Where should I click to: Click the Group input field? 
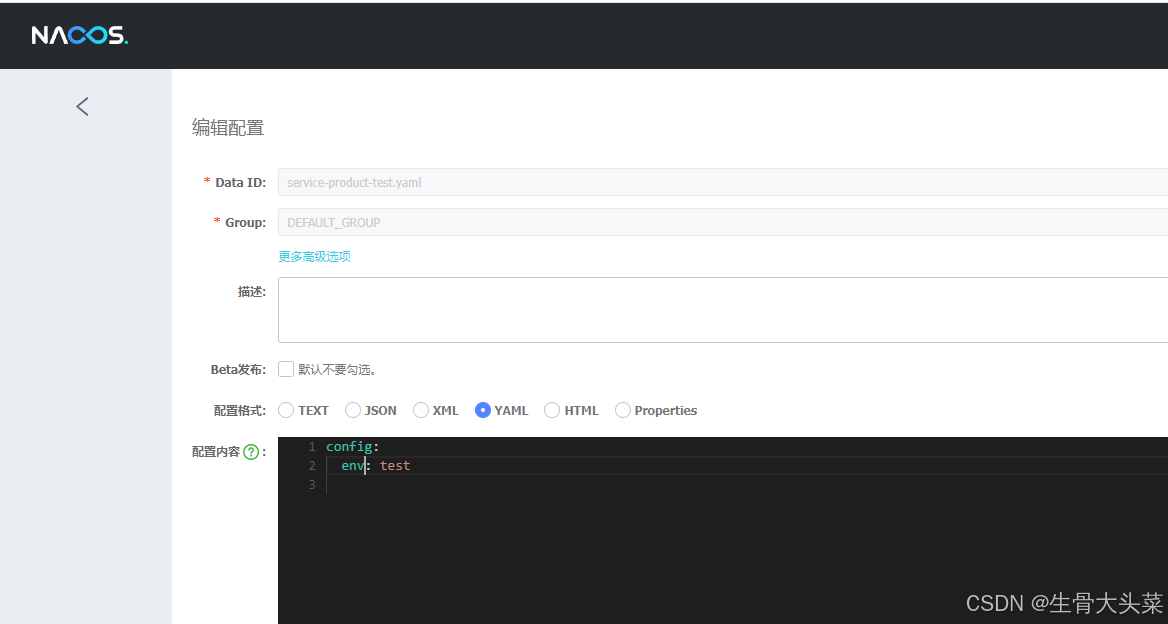point(500,222)
